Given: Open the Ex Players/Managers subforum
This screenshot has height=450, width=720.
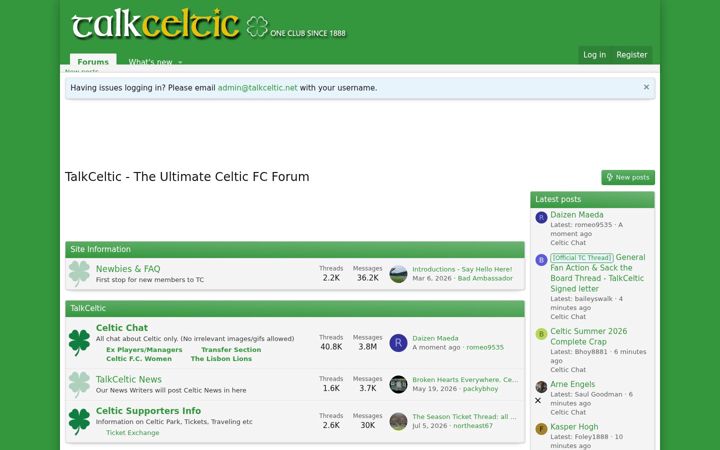Looking at the screenshot, I should pyautogui.click(x=144, y=349).
